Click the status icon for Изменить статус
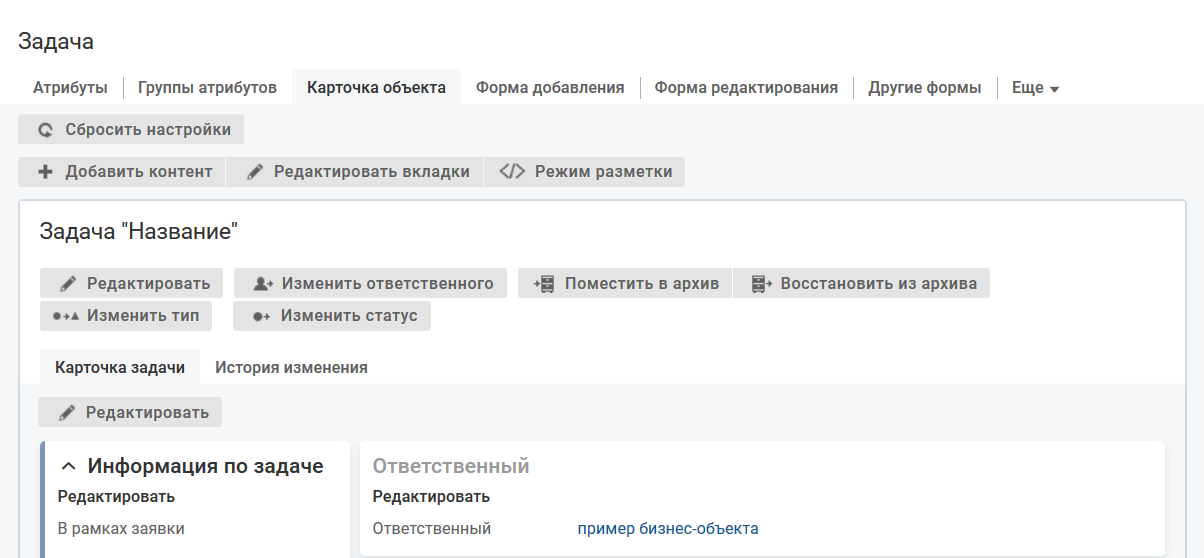This screenshot has height=558, width=1204. pos(261,317)
